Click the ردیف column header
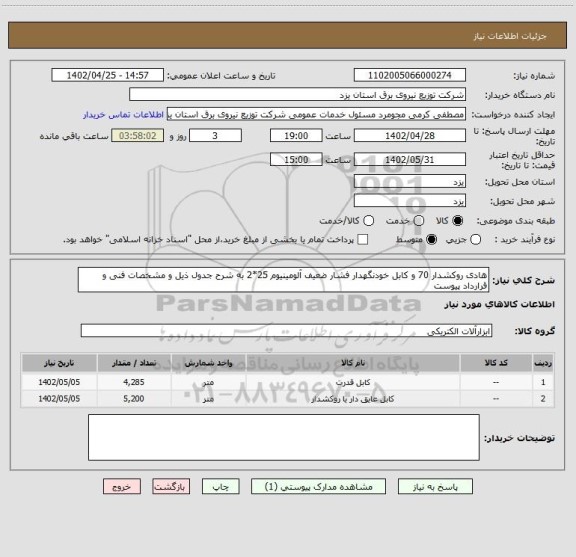This screenshot has height=557, width=576. (x=543, y=363)
